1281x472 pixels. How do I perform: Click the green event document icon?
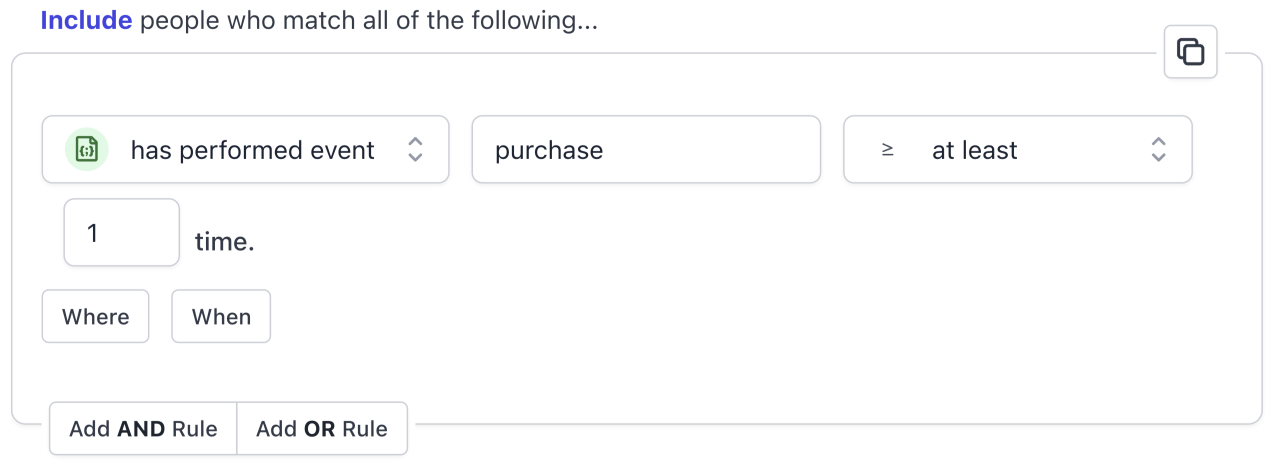tap(86, 150)
